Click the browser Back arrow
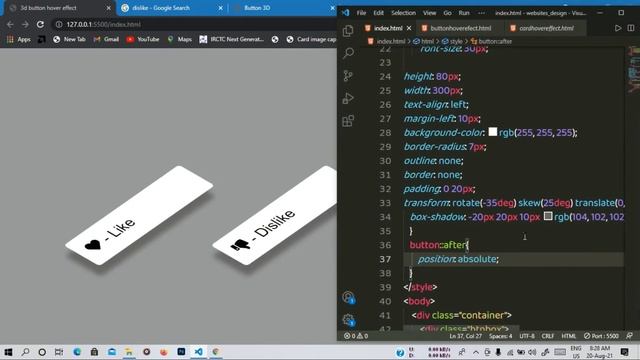Image resolution: width=640 pixels, height=360 pixels. point(10,24)
